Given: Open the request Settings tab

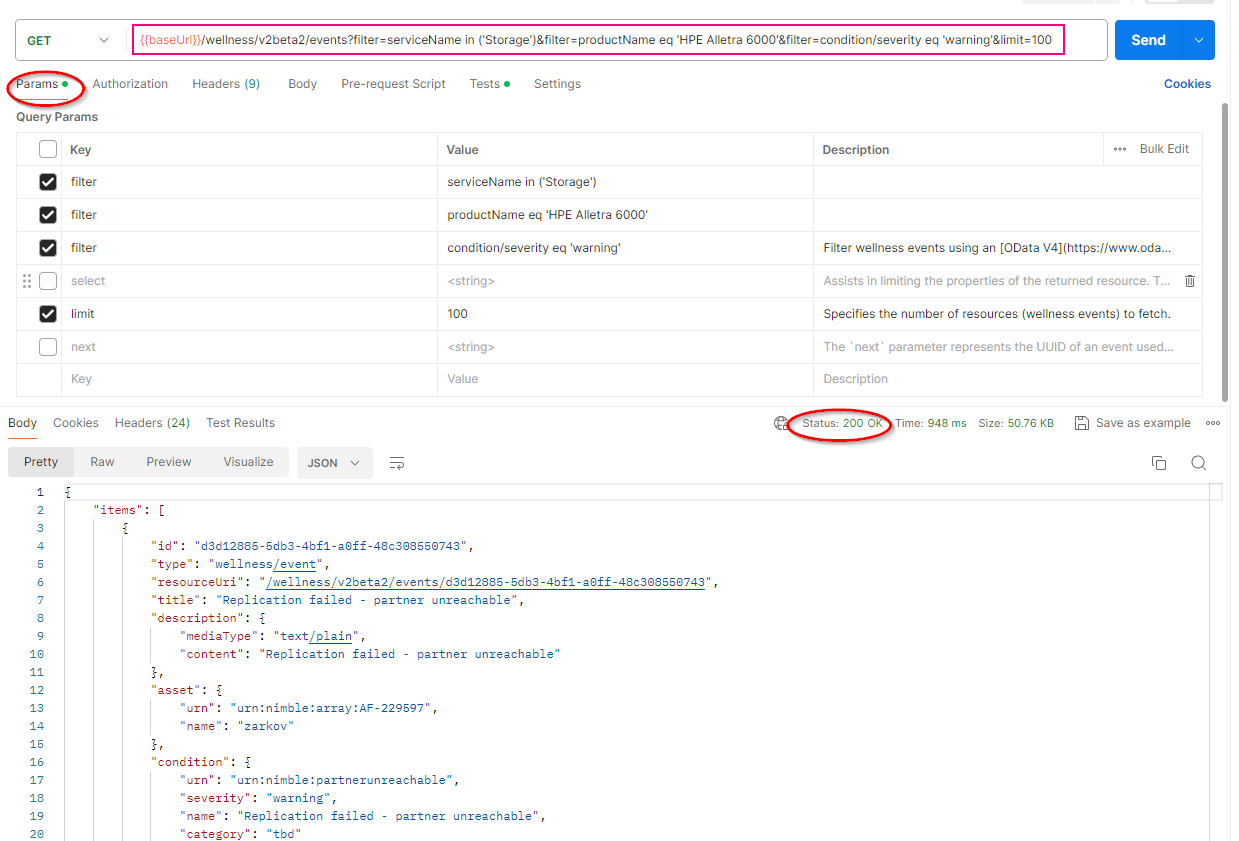Looking at the screenshot, I should click(x=557, y=84).
